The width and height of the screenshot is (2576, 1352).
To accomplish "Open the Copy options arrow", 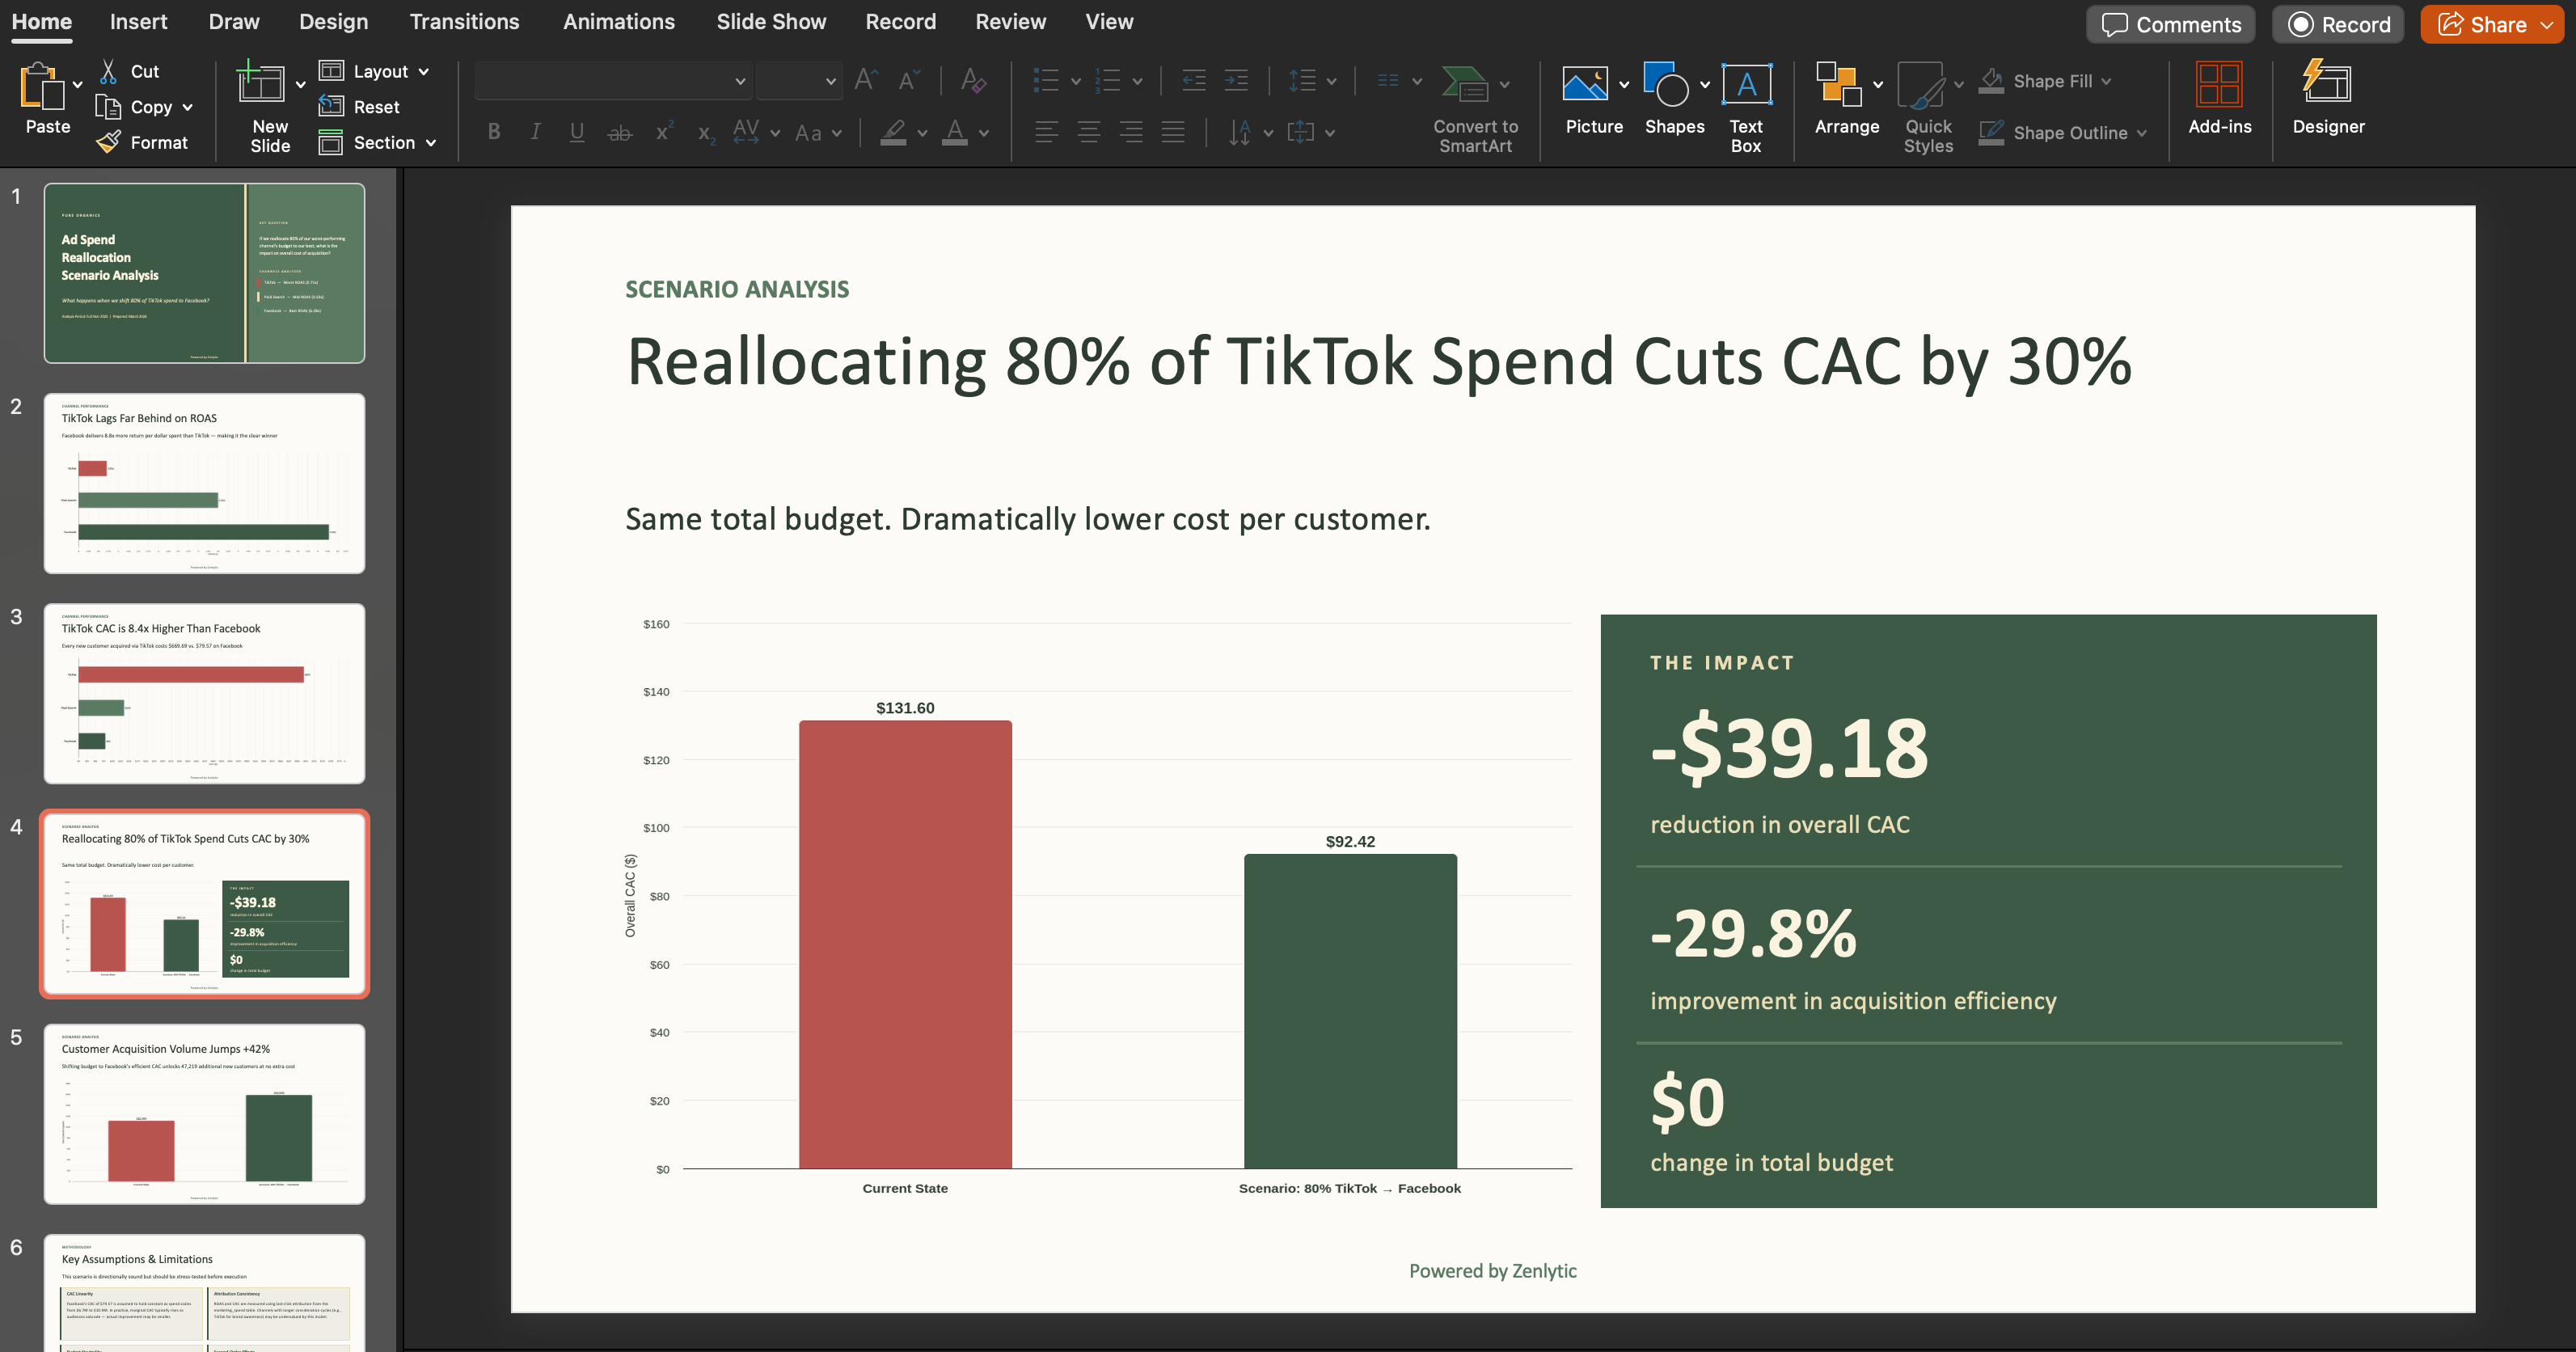I will click(188, 107).
